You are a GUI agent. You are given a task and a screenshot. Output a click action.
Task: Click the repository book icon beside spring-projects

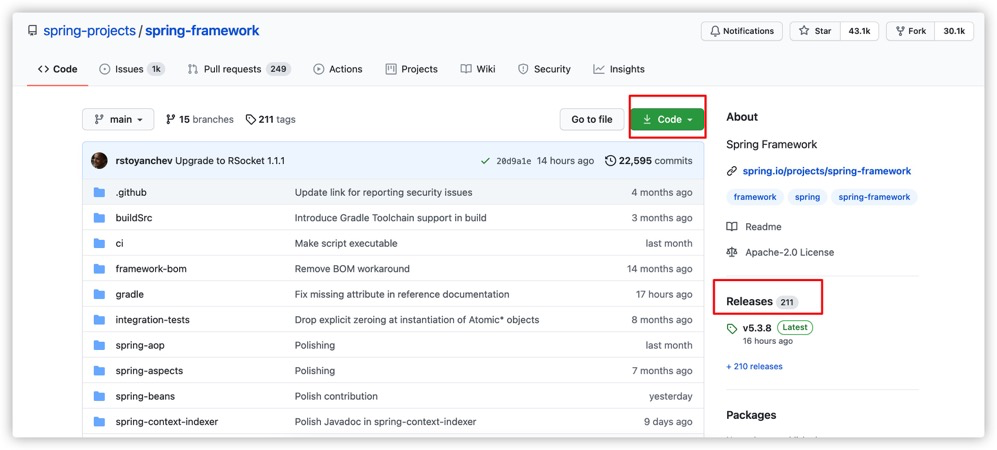pos(32,31)
